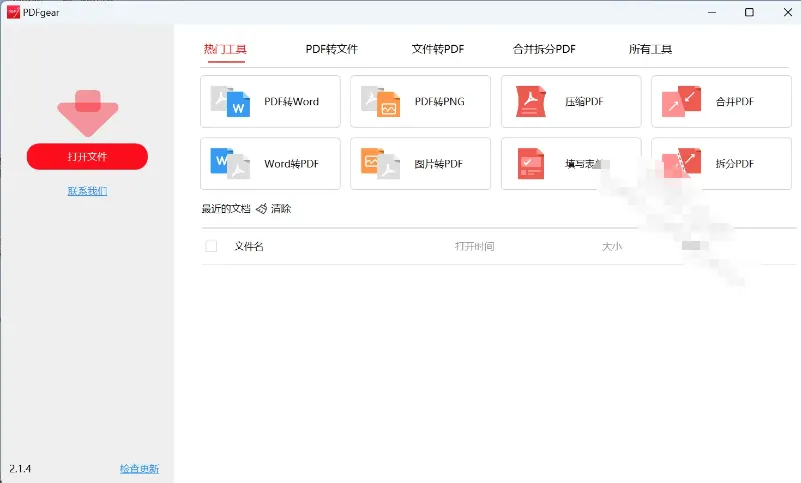Viewport: 801px width, 483px height.
Task: Maximize the PDFgear window
Action: click(x=749, y=12)
